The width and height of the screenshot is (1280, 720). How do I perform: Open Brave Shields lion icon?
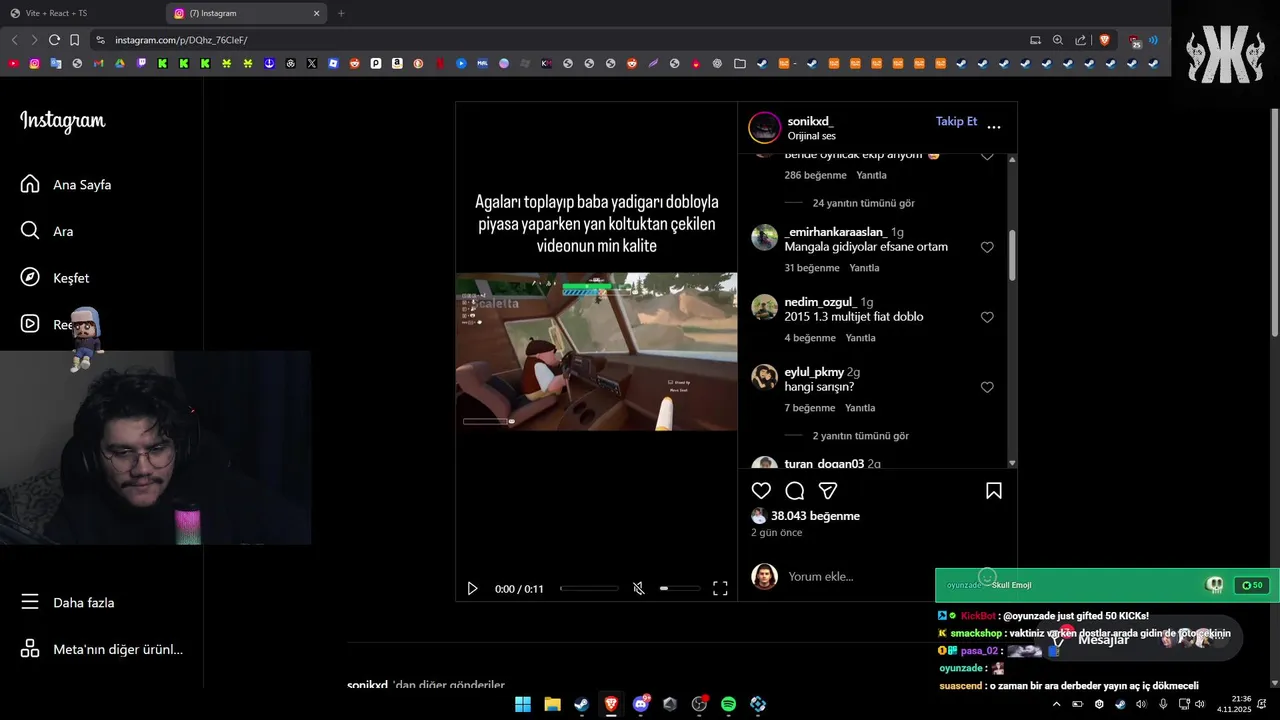[1104, 40]
